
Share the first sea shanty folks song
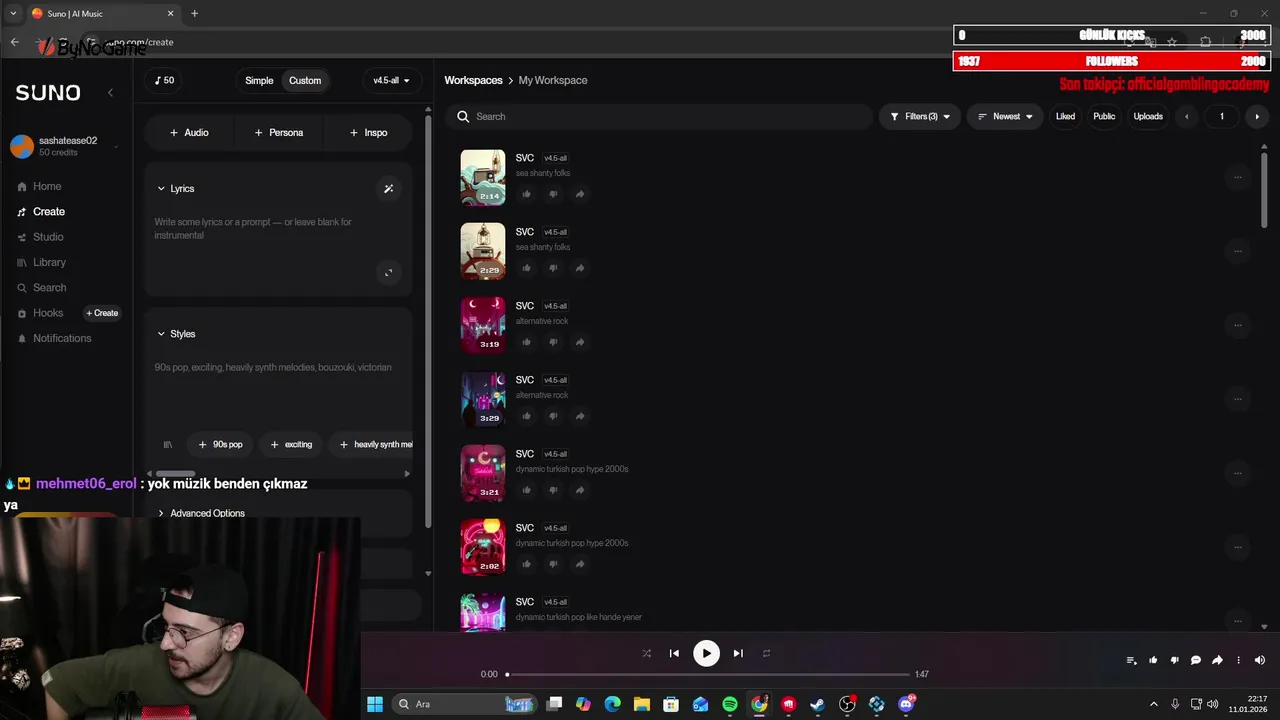[x=580, y=194]
